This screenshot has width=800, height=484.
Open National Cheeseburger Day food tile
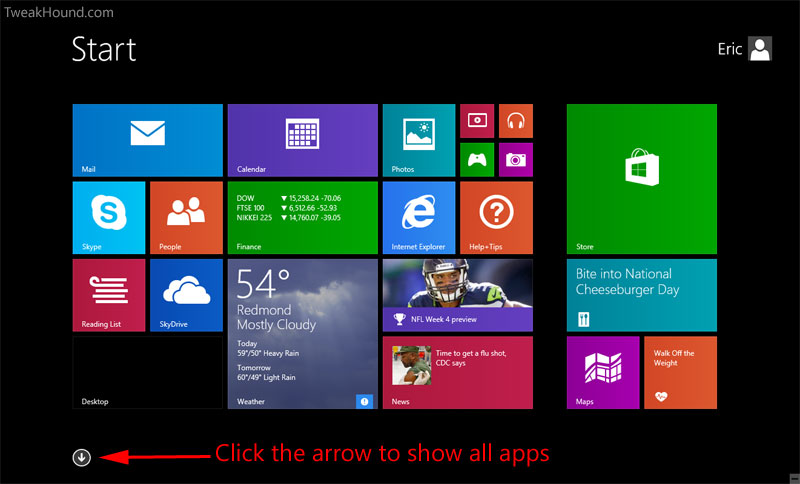click(x=642, y=295)
